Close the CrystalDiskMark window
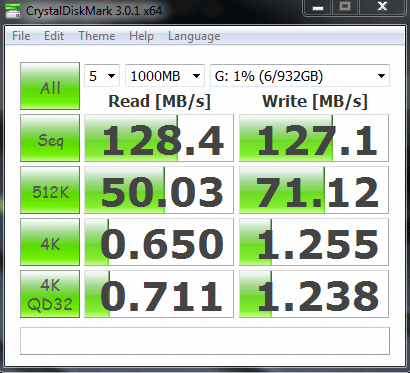Viewport: 410px width, 373px height. tap(382, 7)
